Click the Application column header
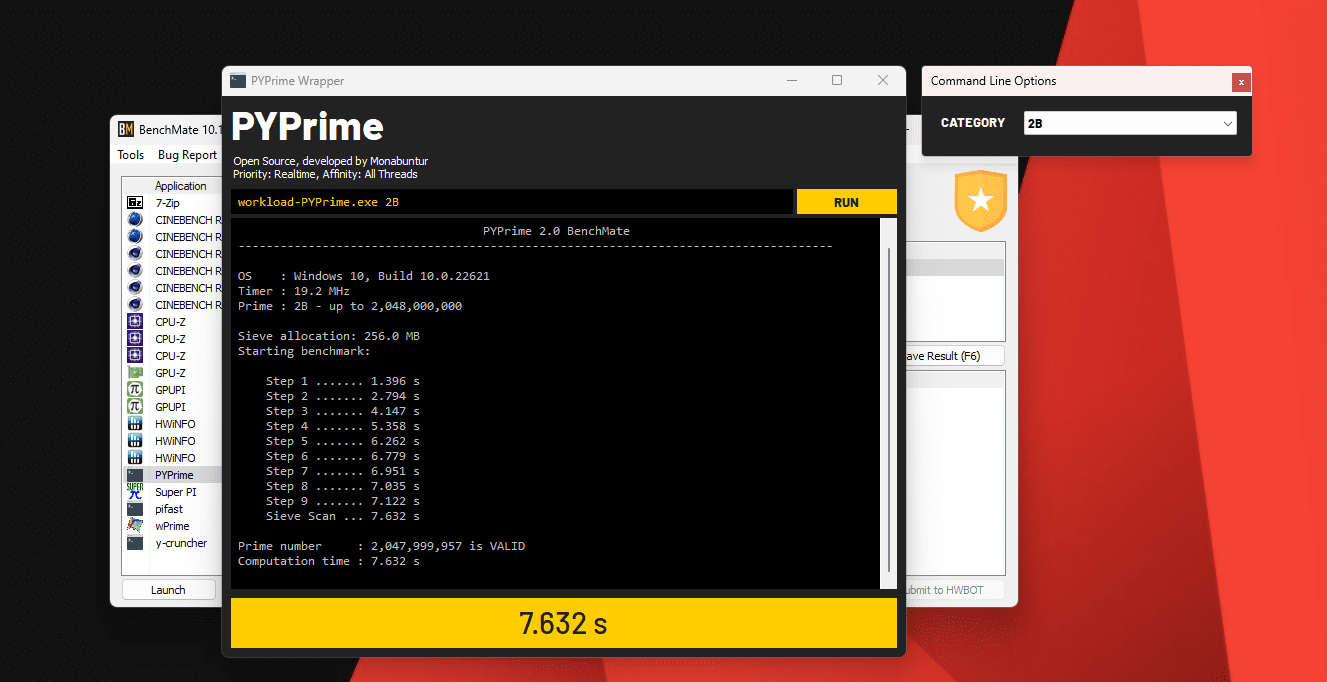The width and height of the screenshot is (1327, 682). click(x=180, y=186)
